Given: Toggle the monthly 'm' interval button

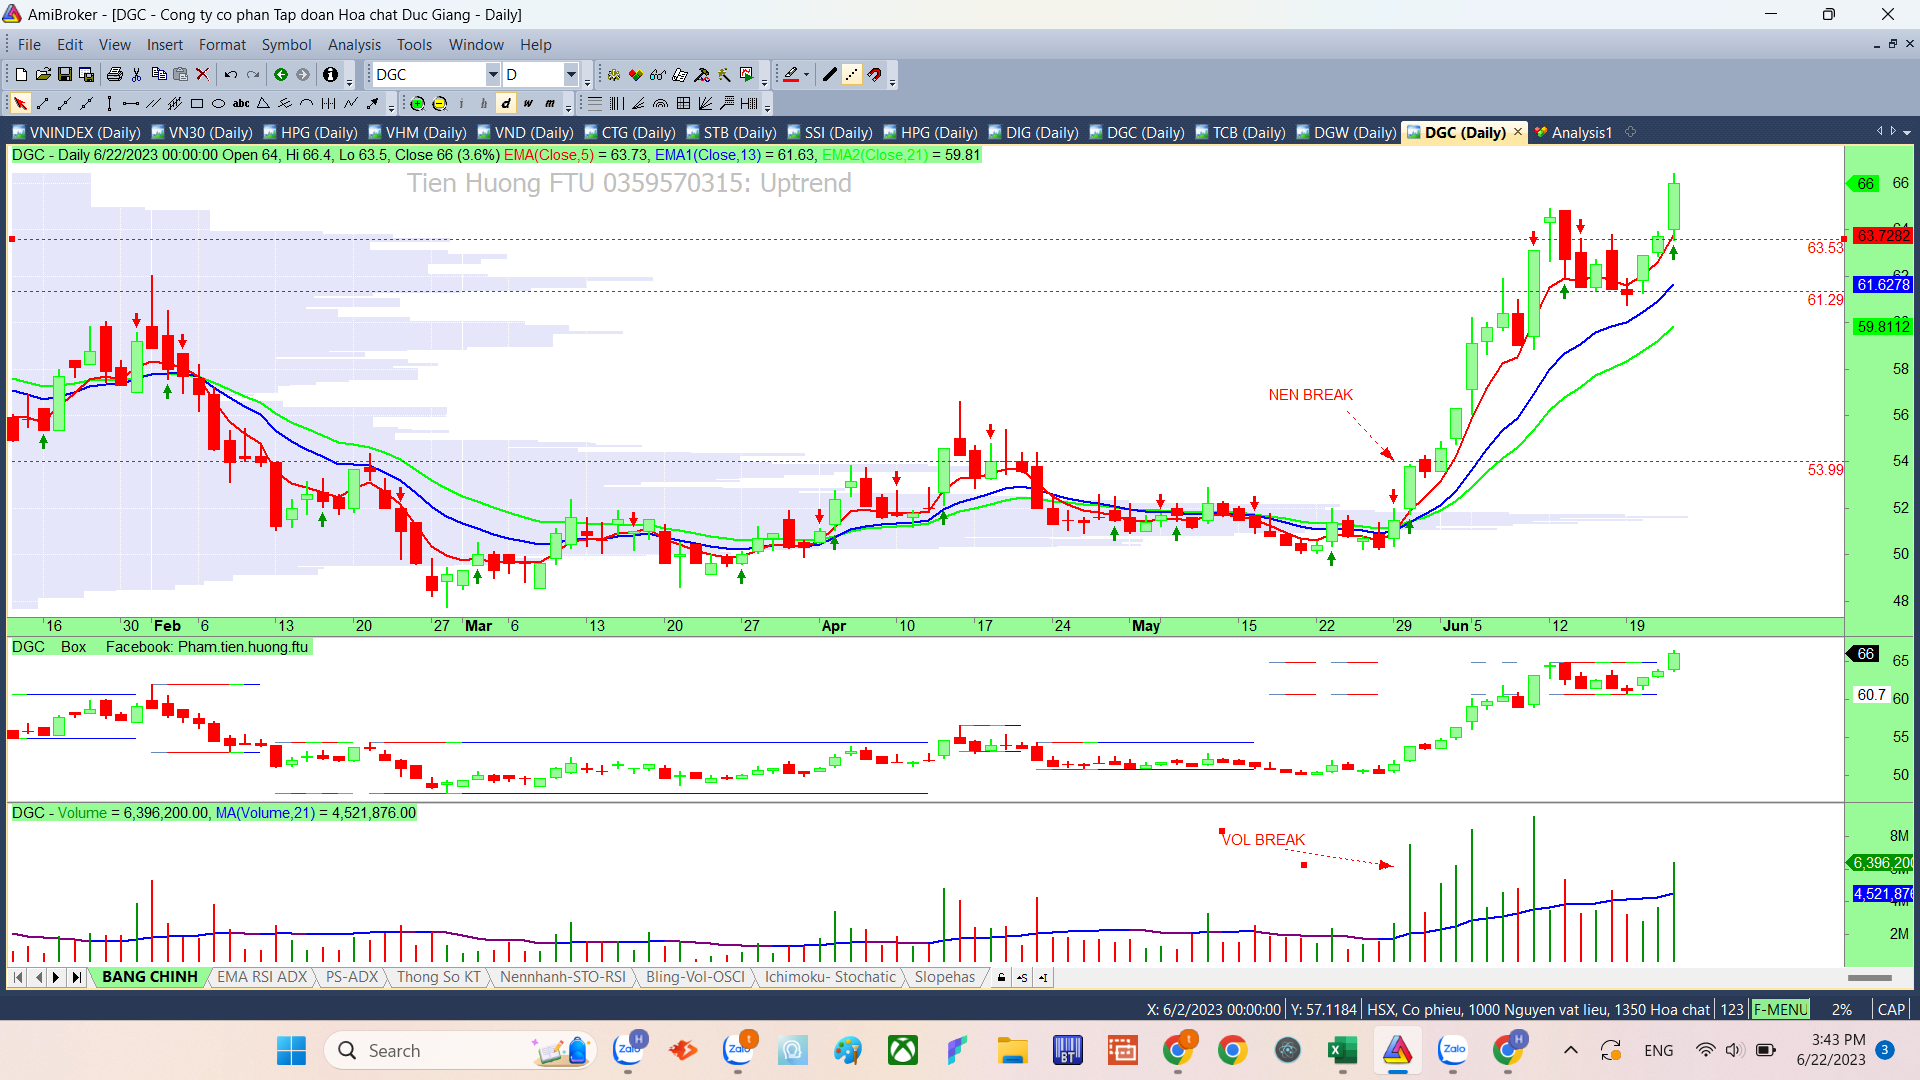Looking at the screenshot, I should (x=550, y=104).
